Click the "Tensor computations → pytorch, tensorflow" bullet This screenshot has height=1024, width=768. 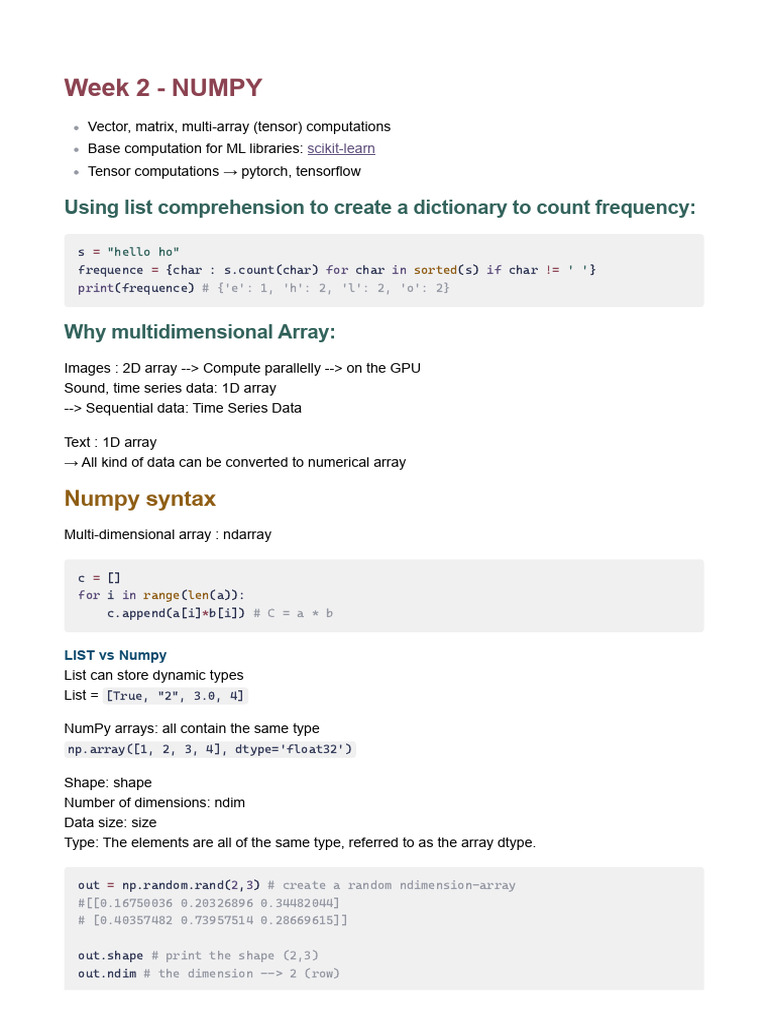[x=224, y=171]
